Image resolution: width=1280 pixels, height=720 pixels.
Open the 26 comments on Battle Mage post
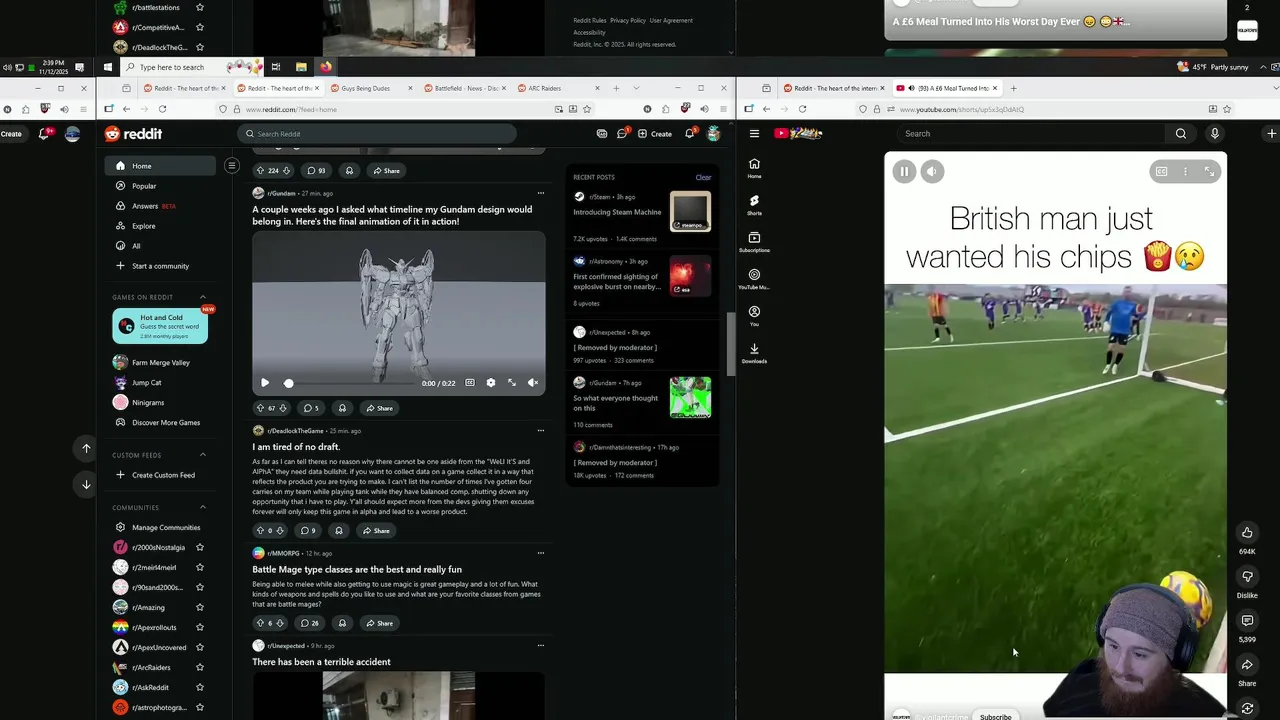pyautogui.click(x=310, y=623)
